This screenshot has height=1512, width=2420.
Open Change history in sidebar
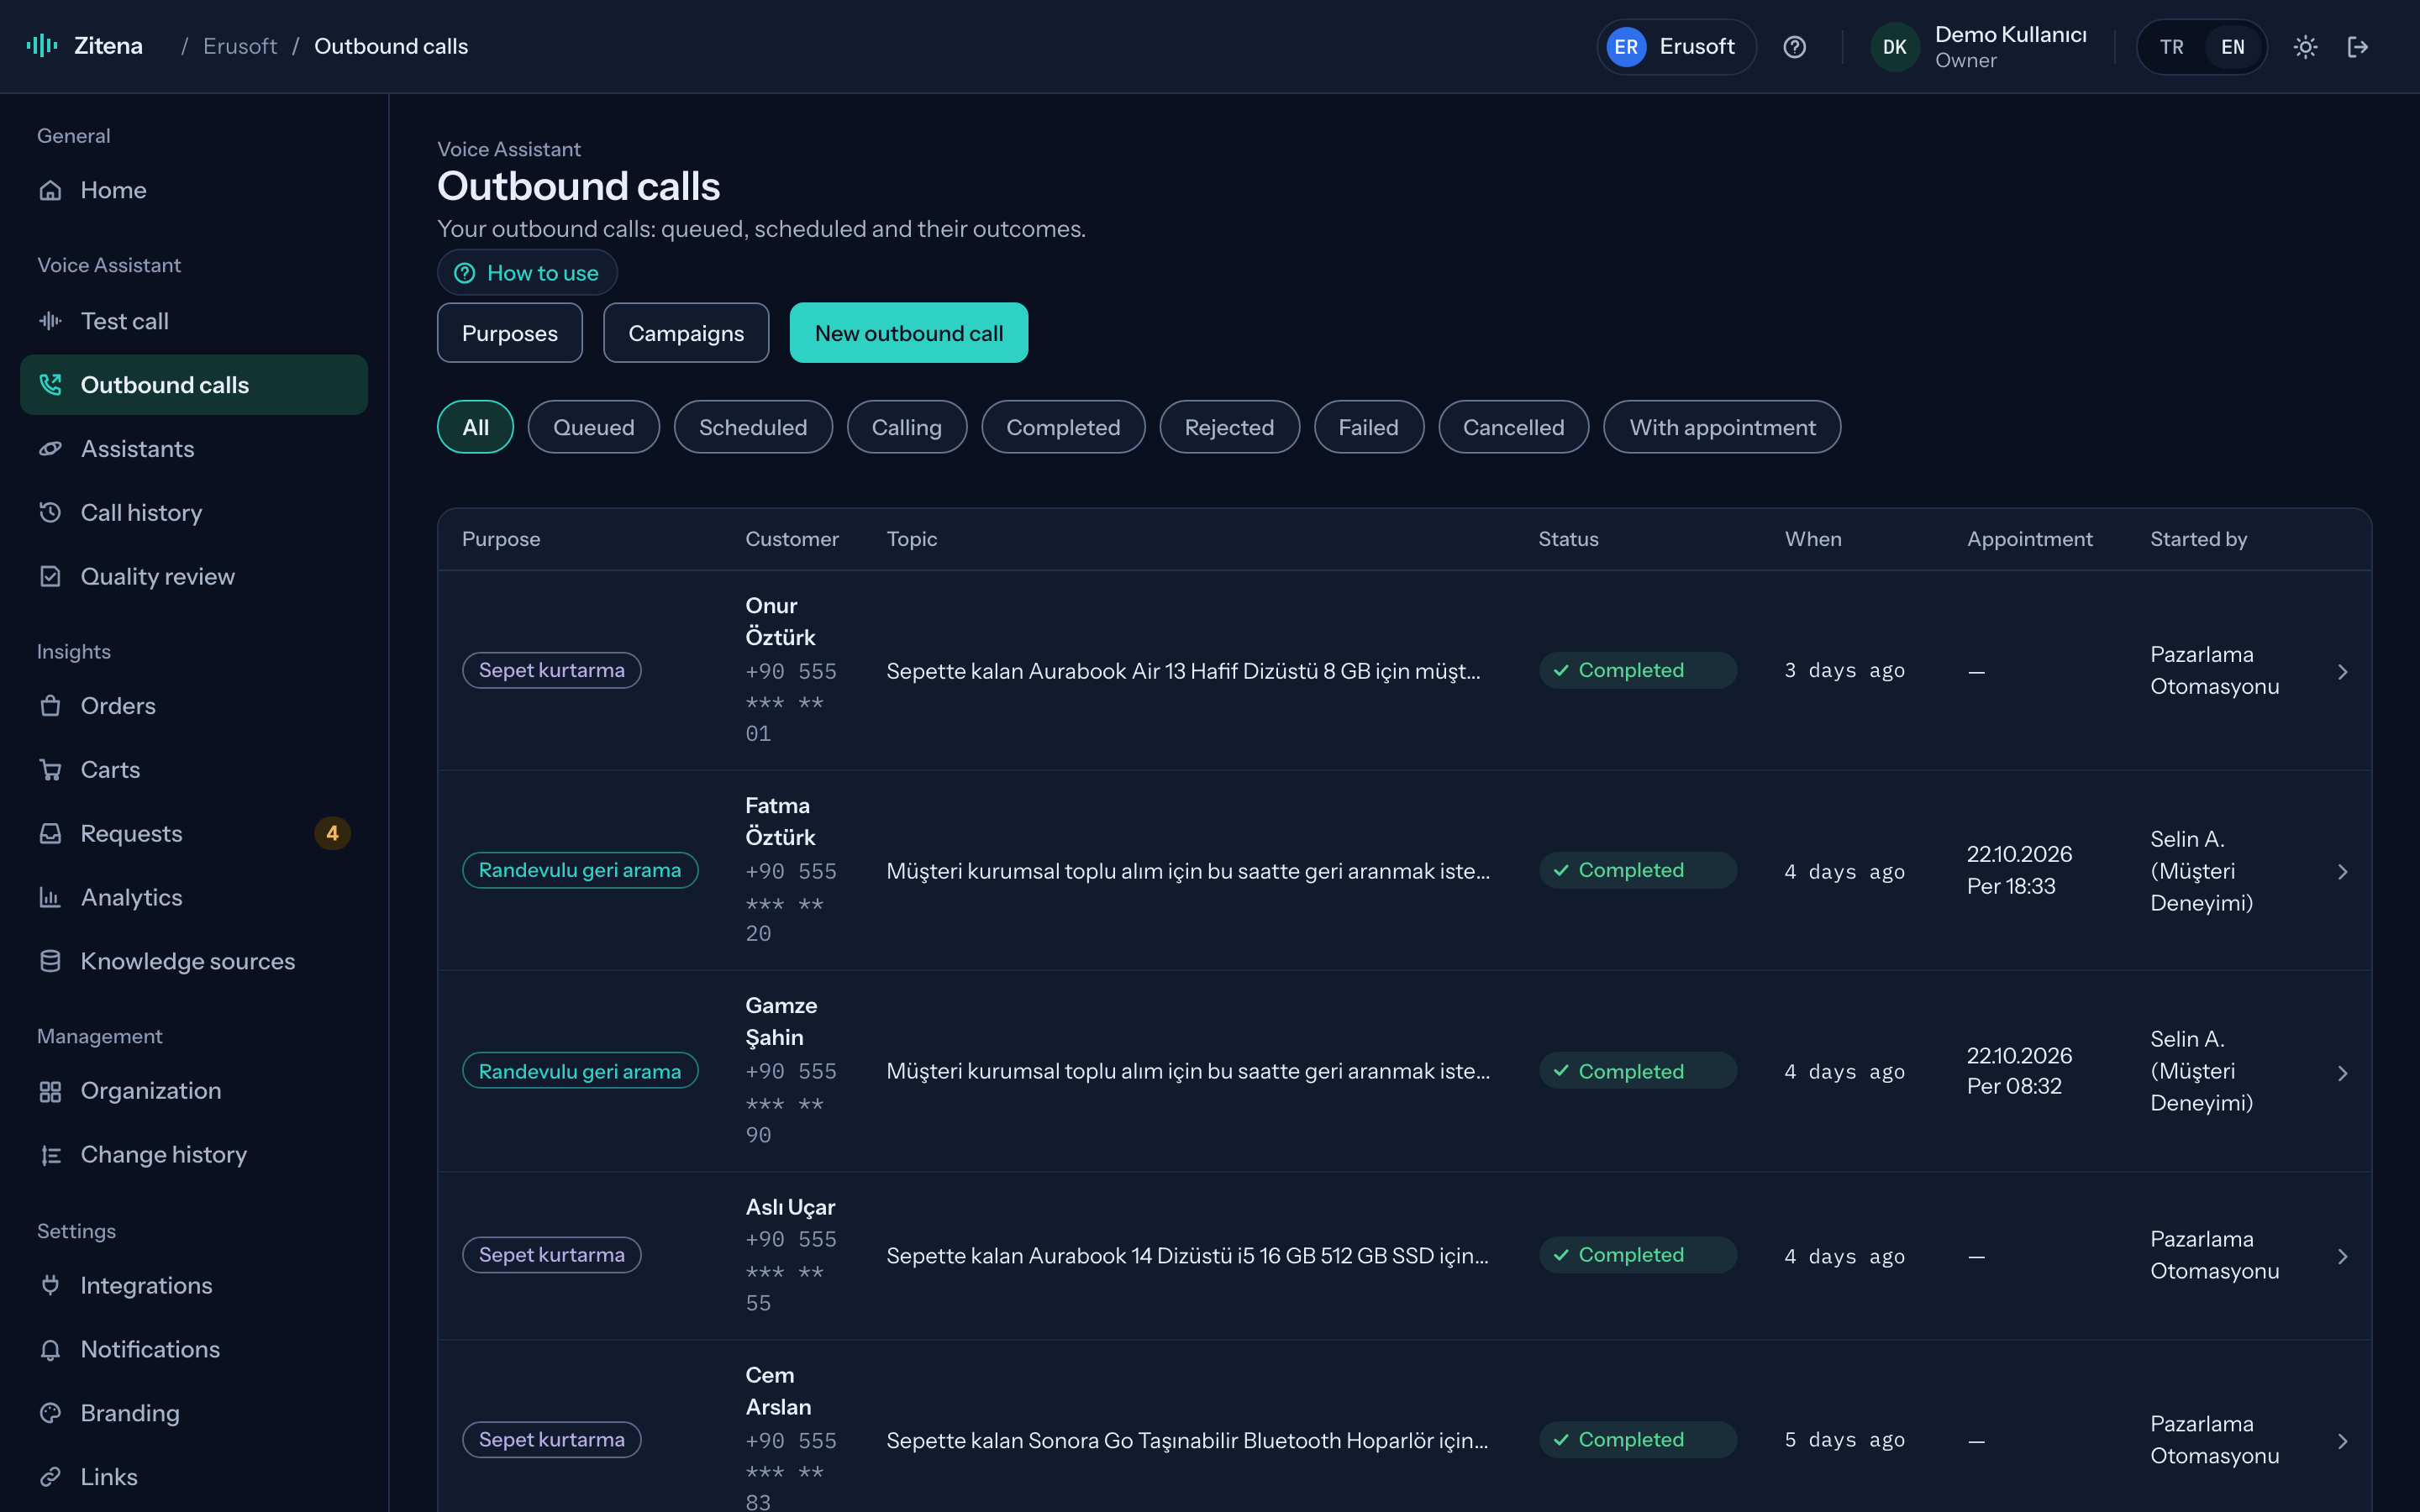[194, 1155]
